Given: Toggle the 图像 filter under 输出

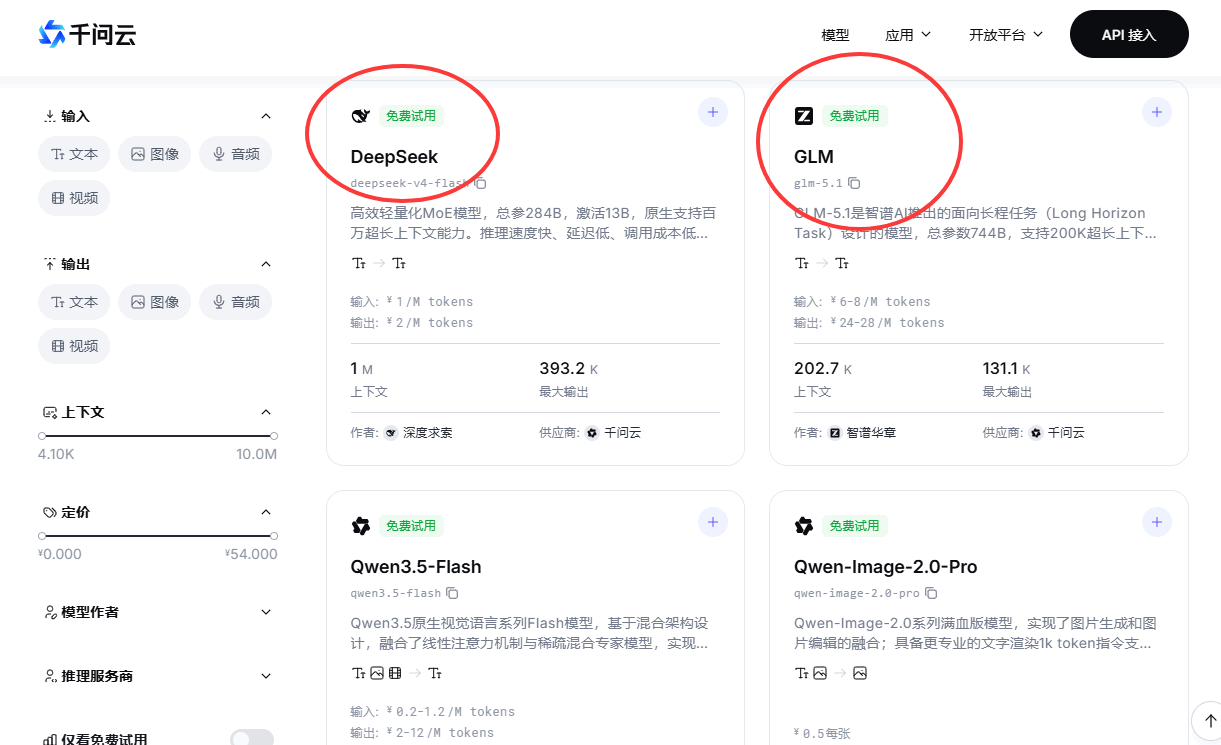Looking at the screenshot, I should 155,302.
